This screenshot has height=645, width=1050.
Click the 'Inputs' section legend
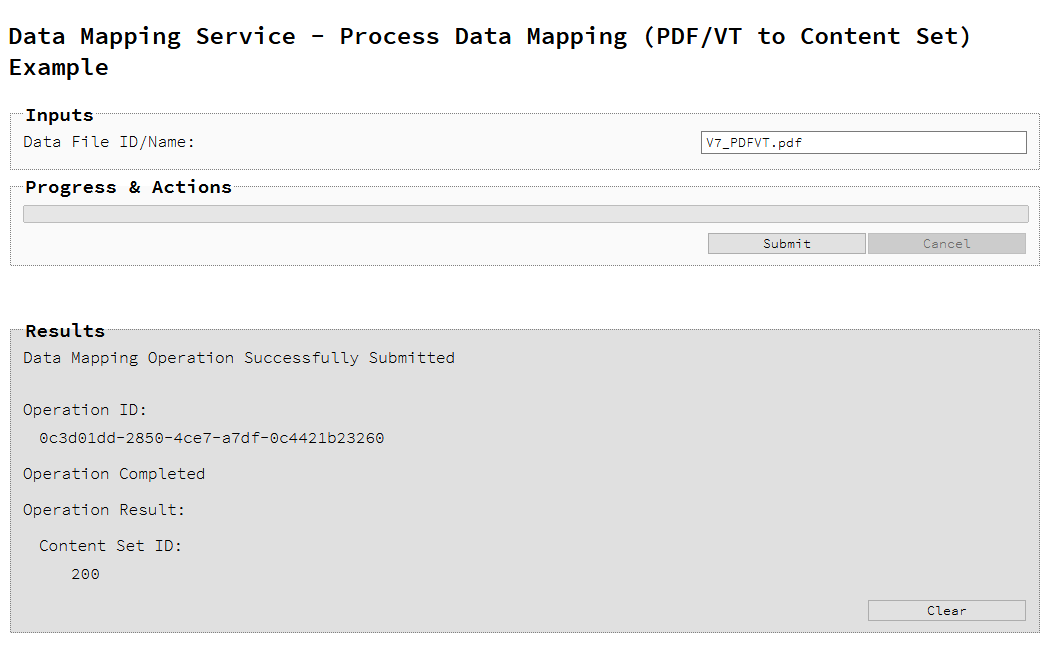point(59,115)
